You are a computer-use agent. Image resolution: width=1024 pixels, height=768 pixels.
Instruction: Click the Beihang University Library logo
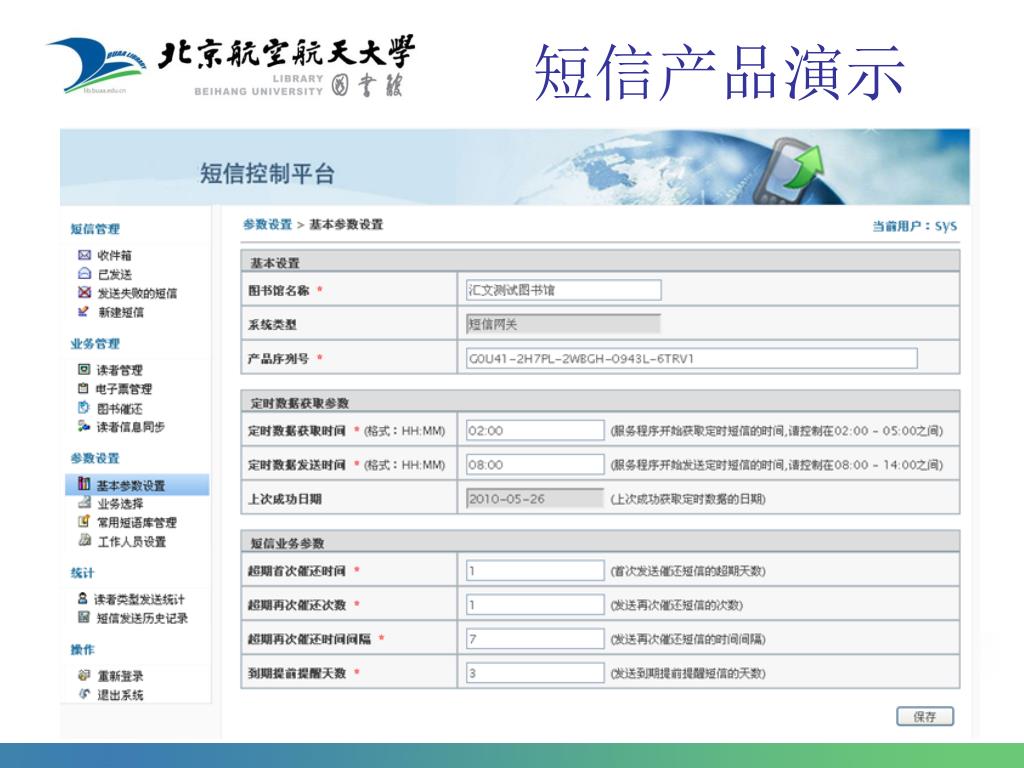point(231,66)
